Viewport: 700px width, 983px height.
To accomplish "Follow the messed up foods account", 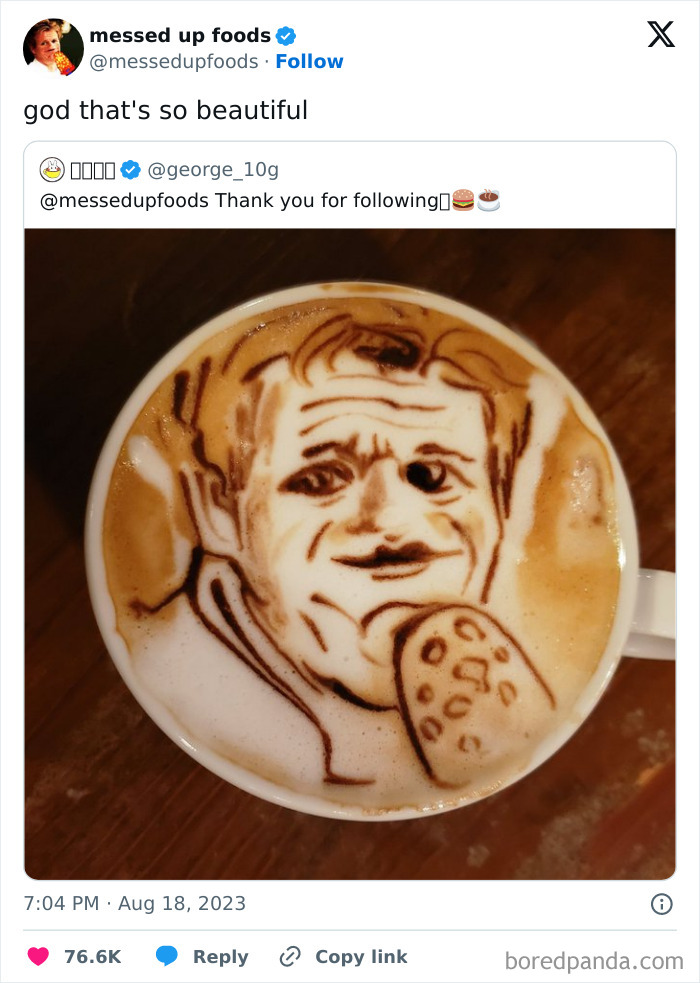I will point(310,61).
